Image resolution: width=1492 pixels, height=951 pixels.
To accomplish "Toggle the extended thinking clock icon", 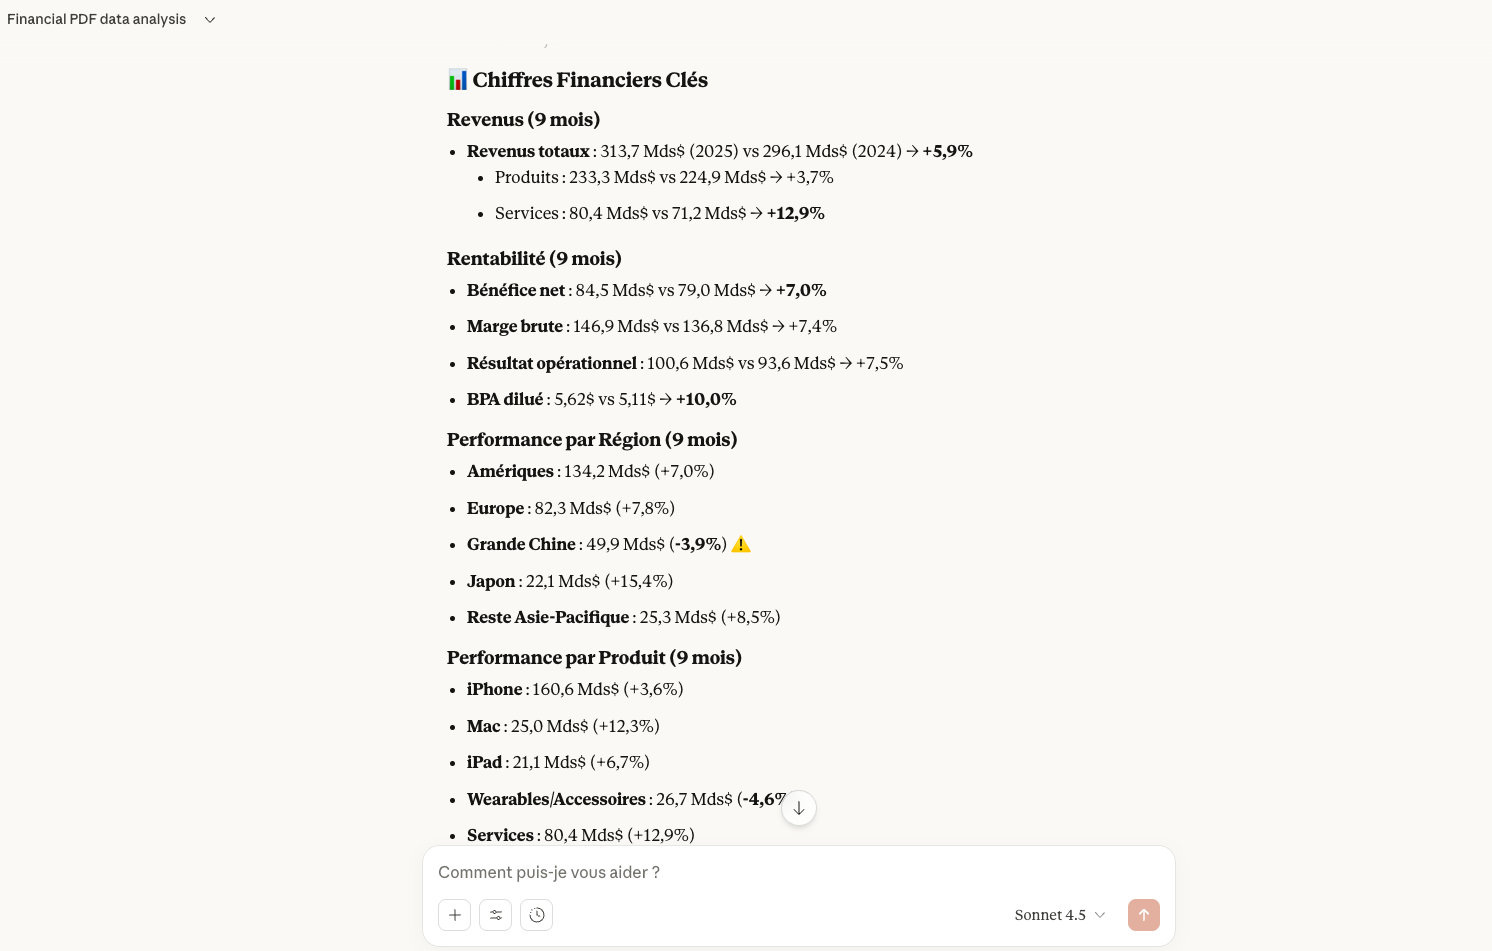I will coord(537,915).
